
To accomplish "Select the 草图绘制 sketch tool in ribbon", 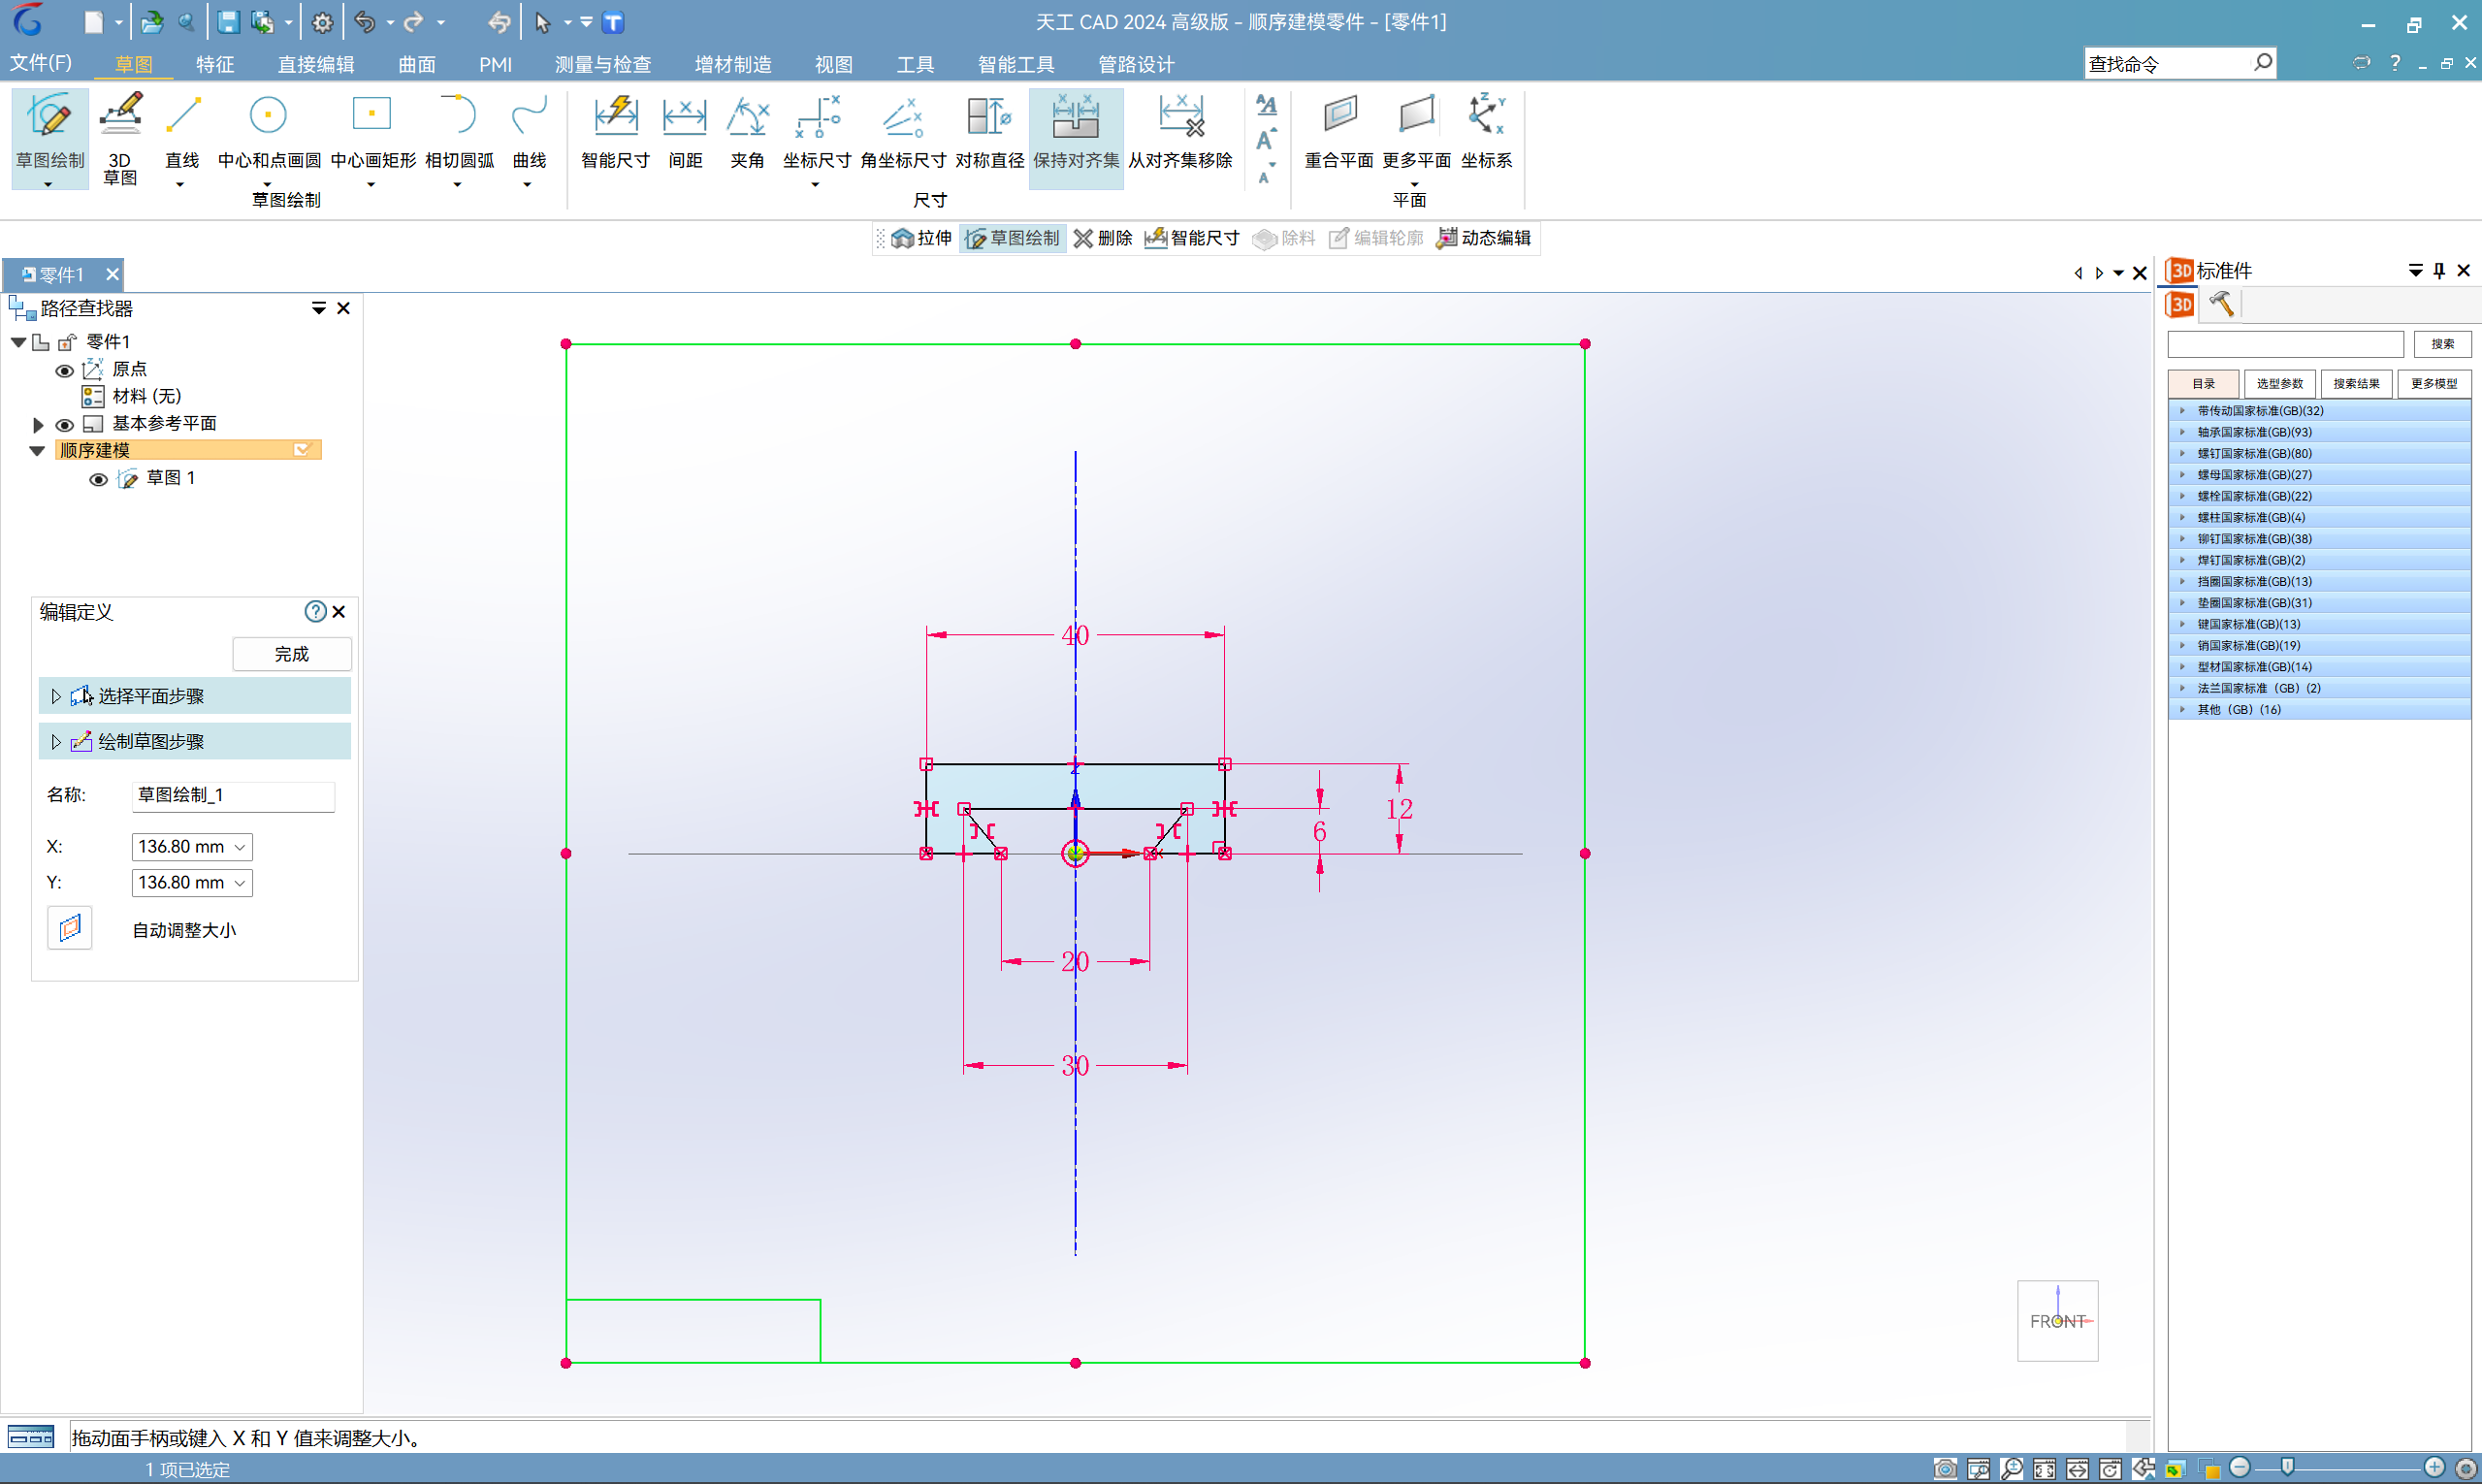I will [50, 138].
